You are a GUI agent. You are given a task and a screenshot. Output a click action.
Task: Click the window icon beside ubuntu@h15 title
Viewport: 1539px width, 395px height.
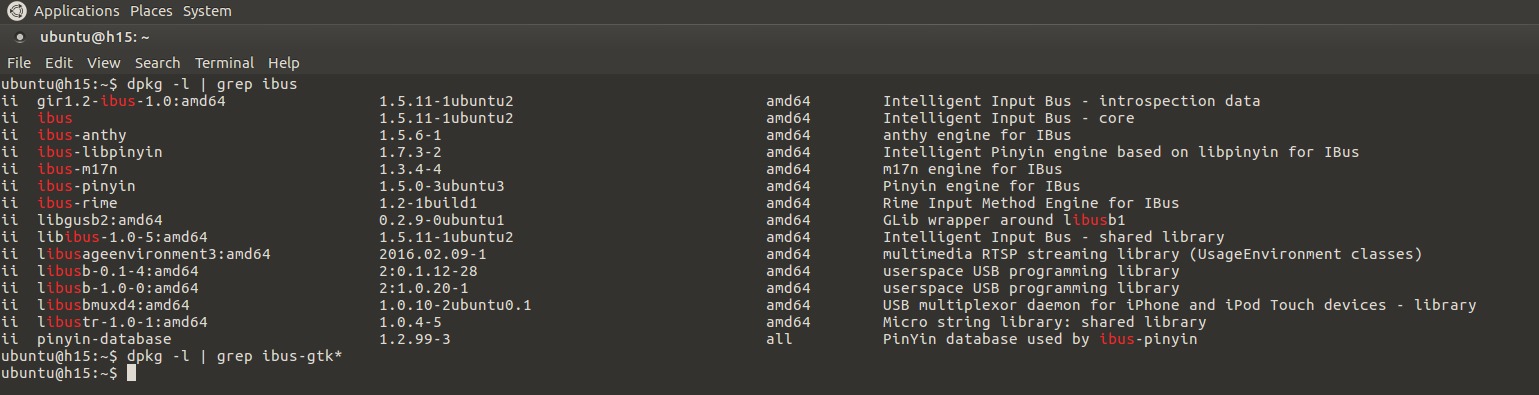pos(20,38)
